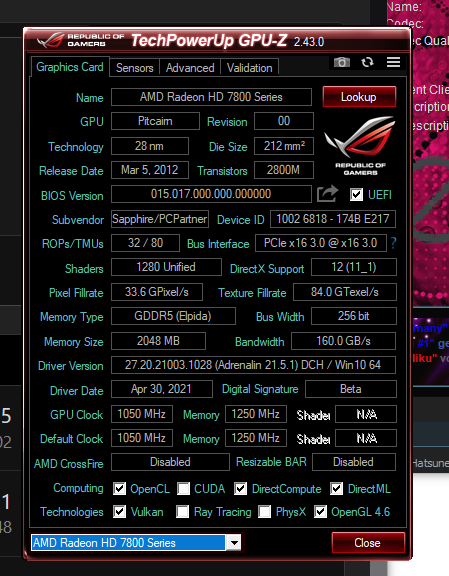Click Bus Interface value PCIe x16 3.0 @ x16 3.0
The image size is (449, 576).
tap(321, 243)
